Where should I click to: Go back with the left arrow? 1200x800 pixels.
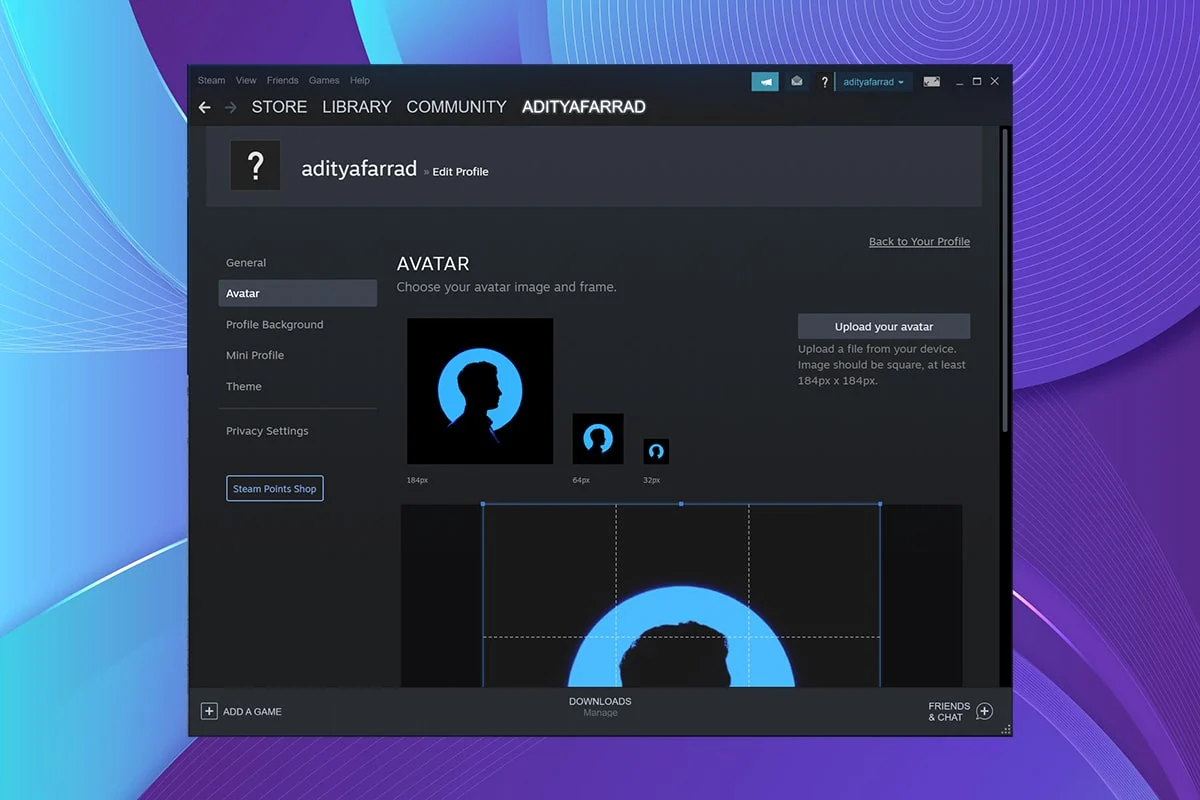tap(205, 107)
